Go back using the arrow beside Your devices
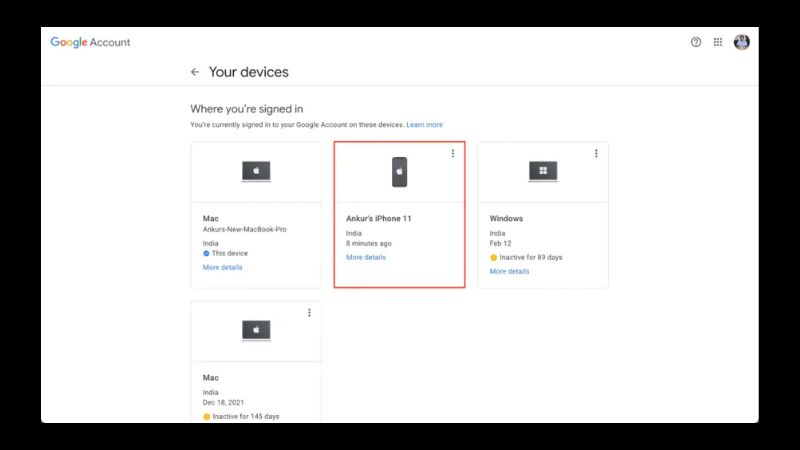This screenshot has height=450, width=800. tap(195, 72)
